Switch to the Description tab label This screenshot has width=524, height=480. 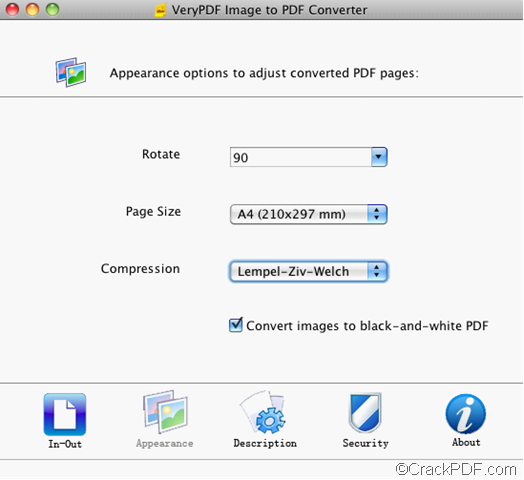click(265, 443)
